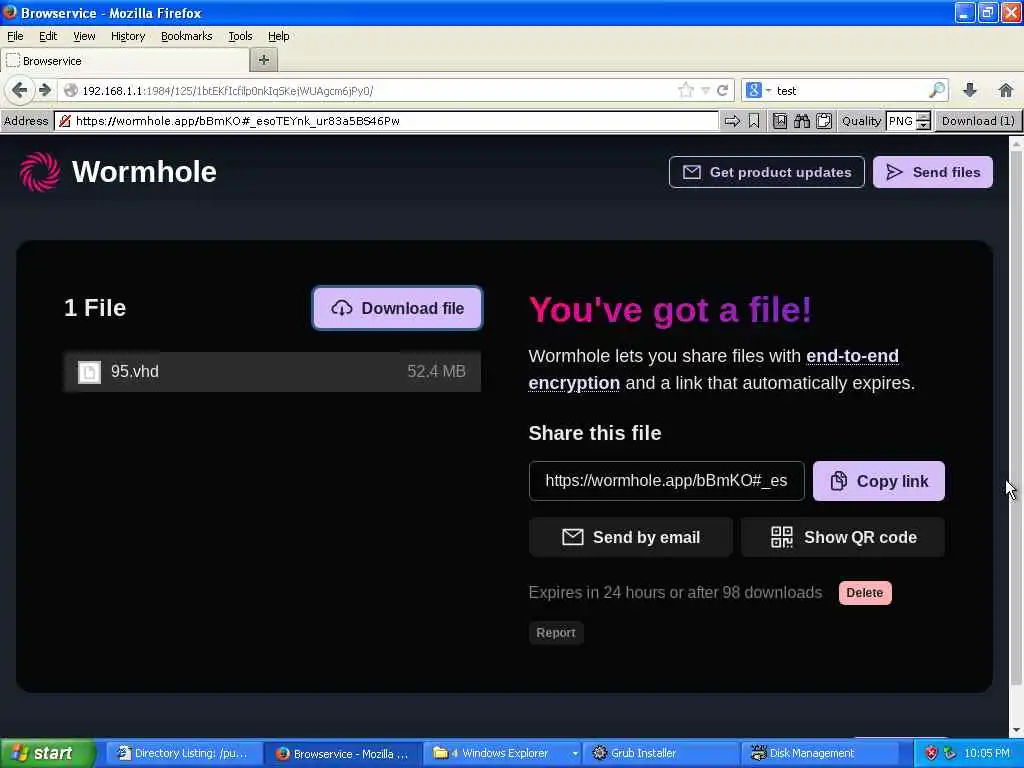Click the Send files button

[x=933, y=172]
